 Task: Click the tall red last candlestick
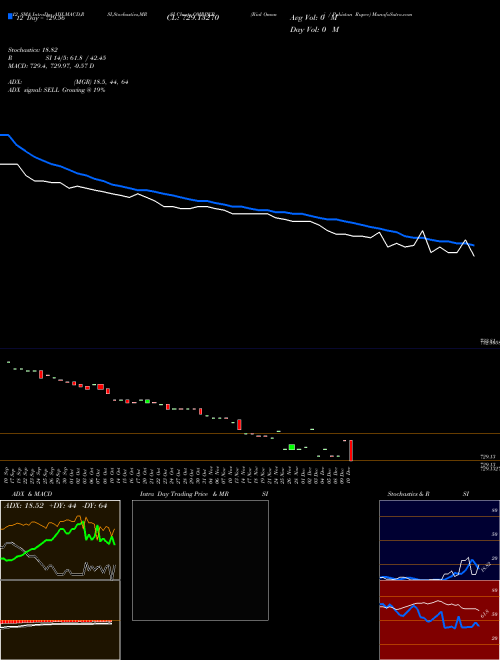pos(351,450)
